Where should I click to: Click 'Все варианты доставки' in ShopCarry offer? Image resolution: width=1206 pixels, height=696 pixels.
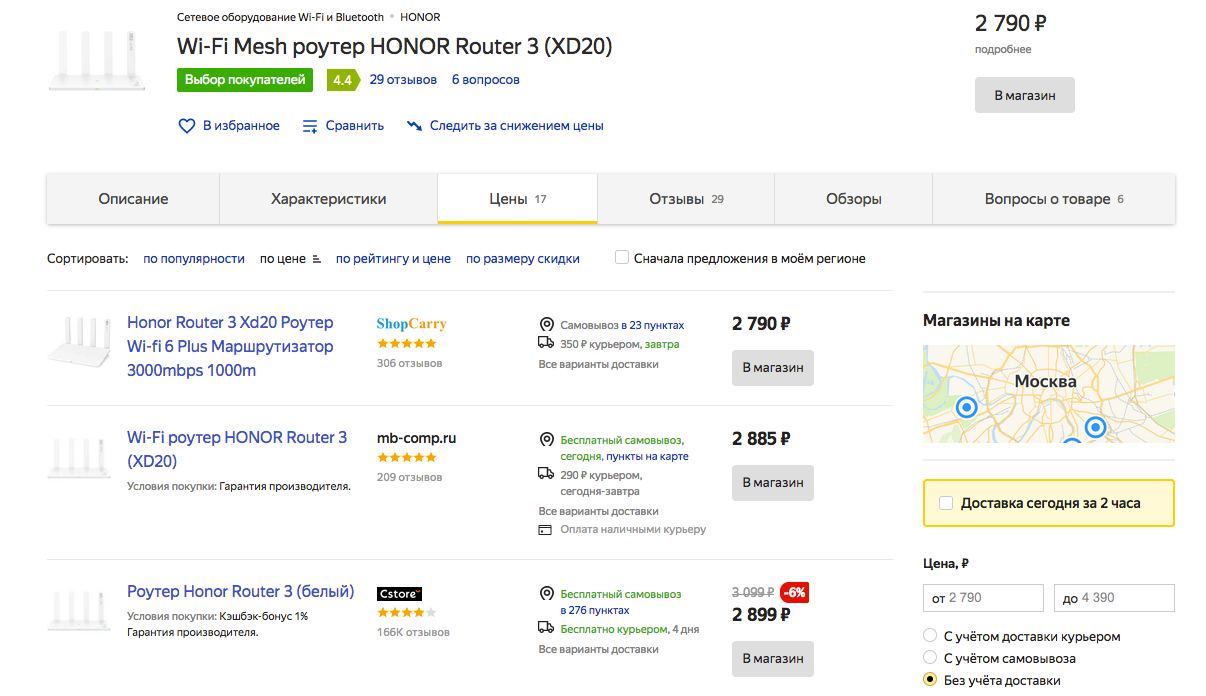click(x=598, y=364)
